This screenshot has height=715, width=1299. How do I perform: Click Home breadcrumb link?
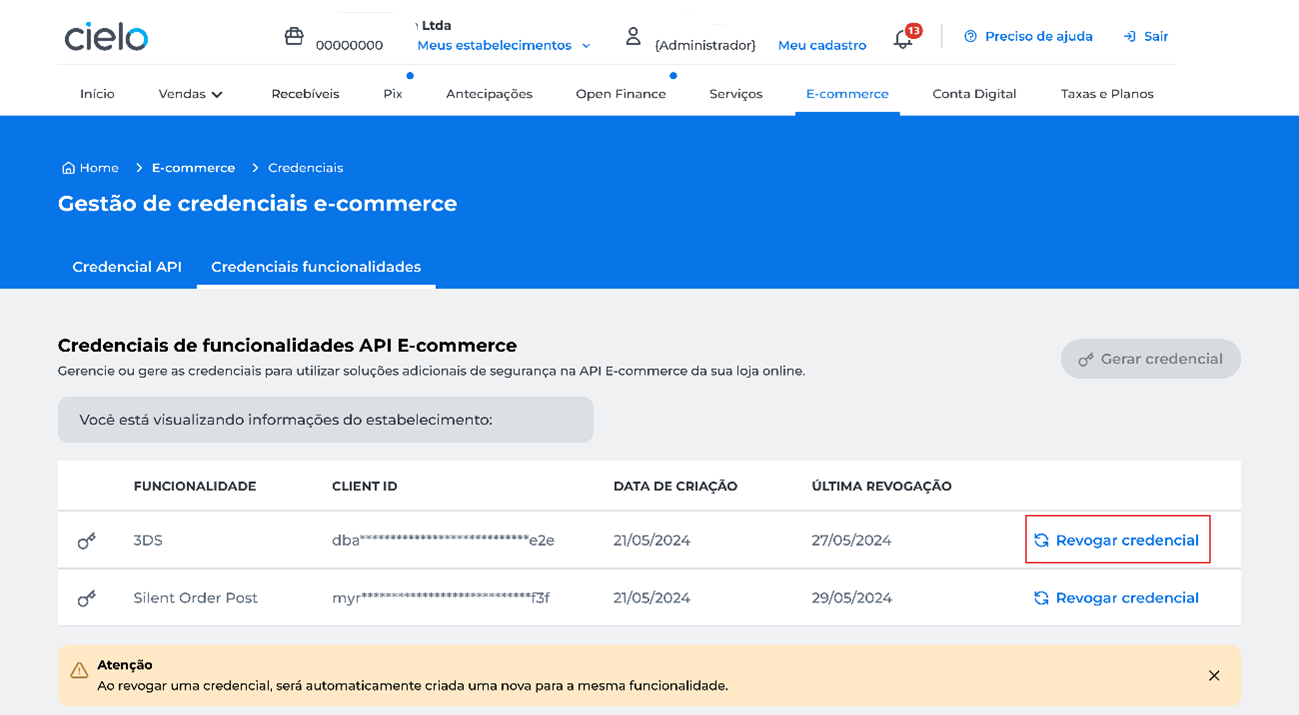pyautogui.click(x=99, y=168)
